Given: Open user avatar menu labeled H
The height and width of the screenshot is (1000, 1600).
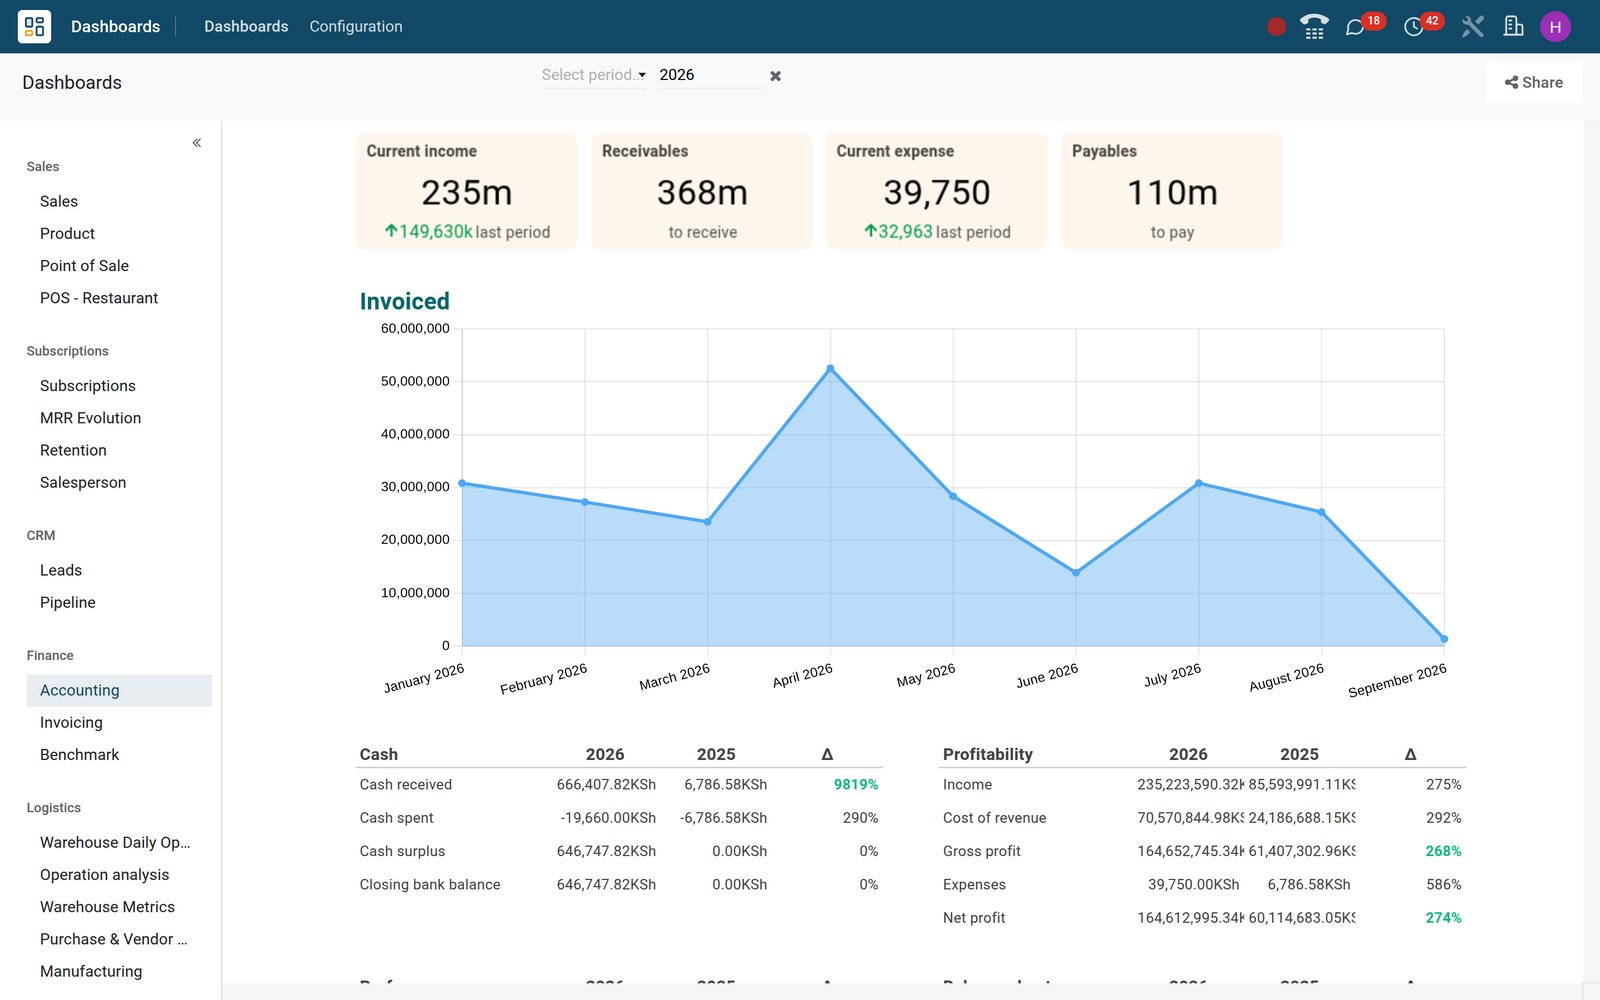Looking at the screenshot, I should pos(1555,27).
